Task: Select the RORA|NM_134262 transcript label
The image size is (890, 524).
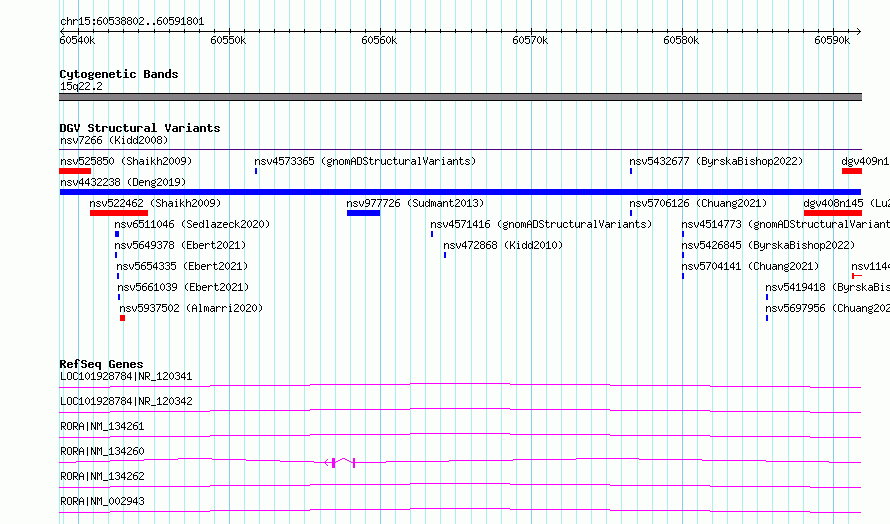Action: 102,476
